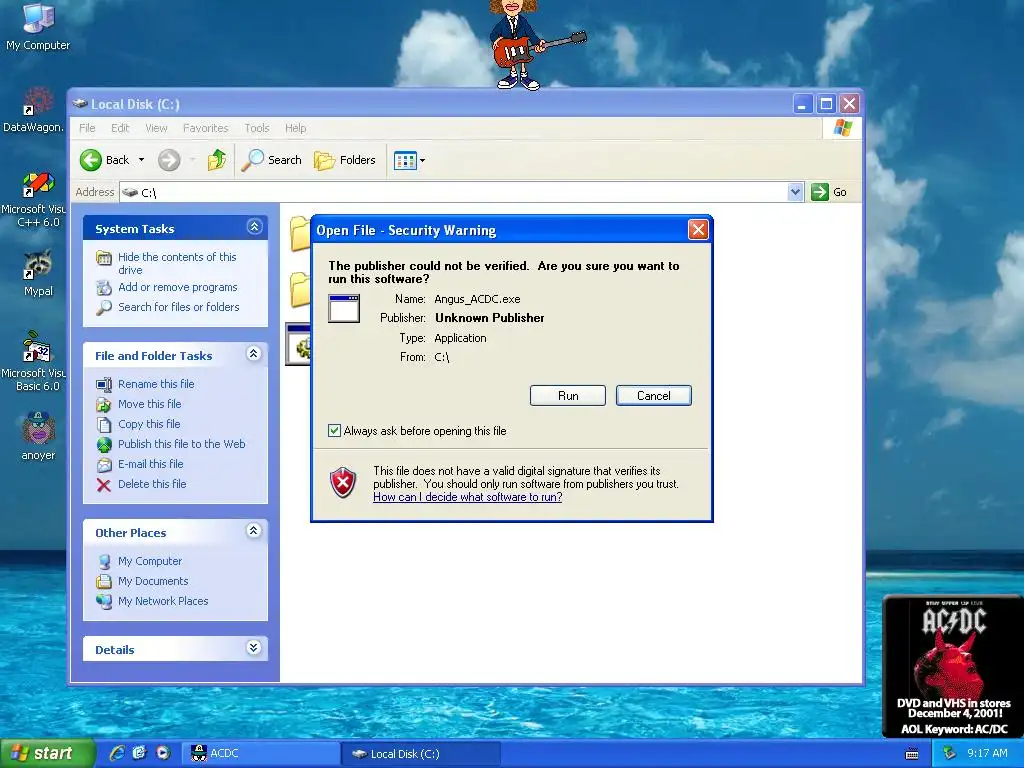Switch to the Local Disk (C:) taskbar button
The height and width of the screenshot is (768, 1024).
(x=421, y=754)
